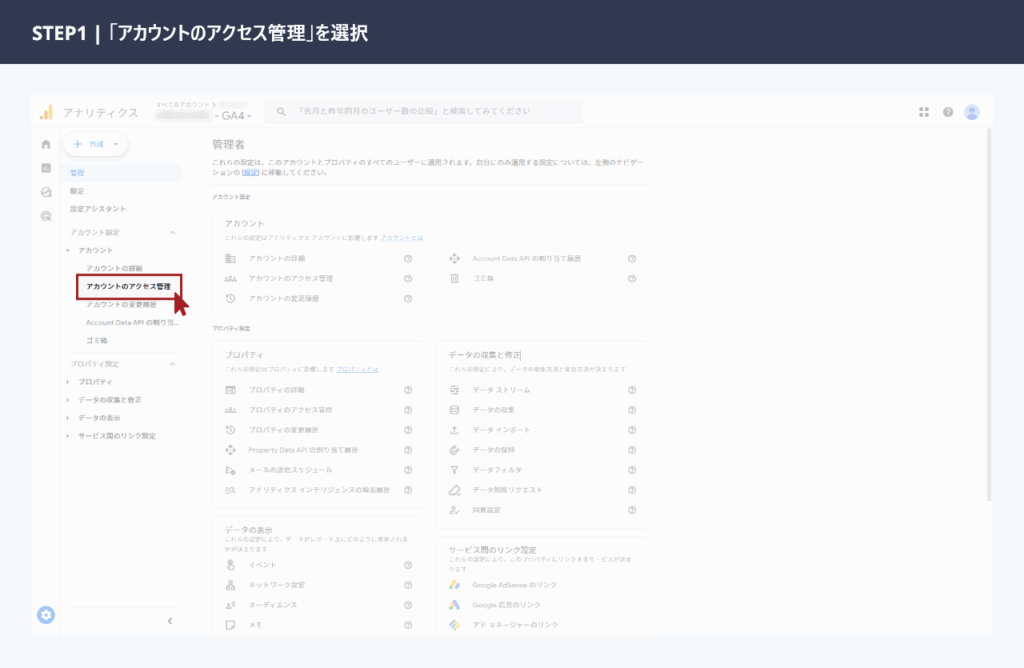Click the settings gear at bottom left
1024x668 pixels.
[x=45, y=616]
